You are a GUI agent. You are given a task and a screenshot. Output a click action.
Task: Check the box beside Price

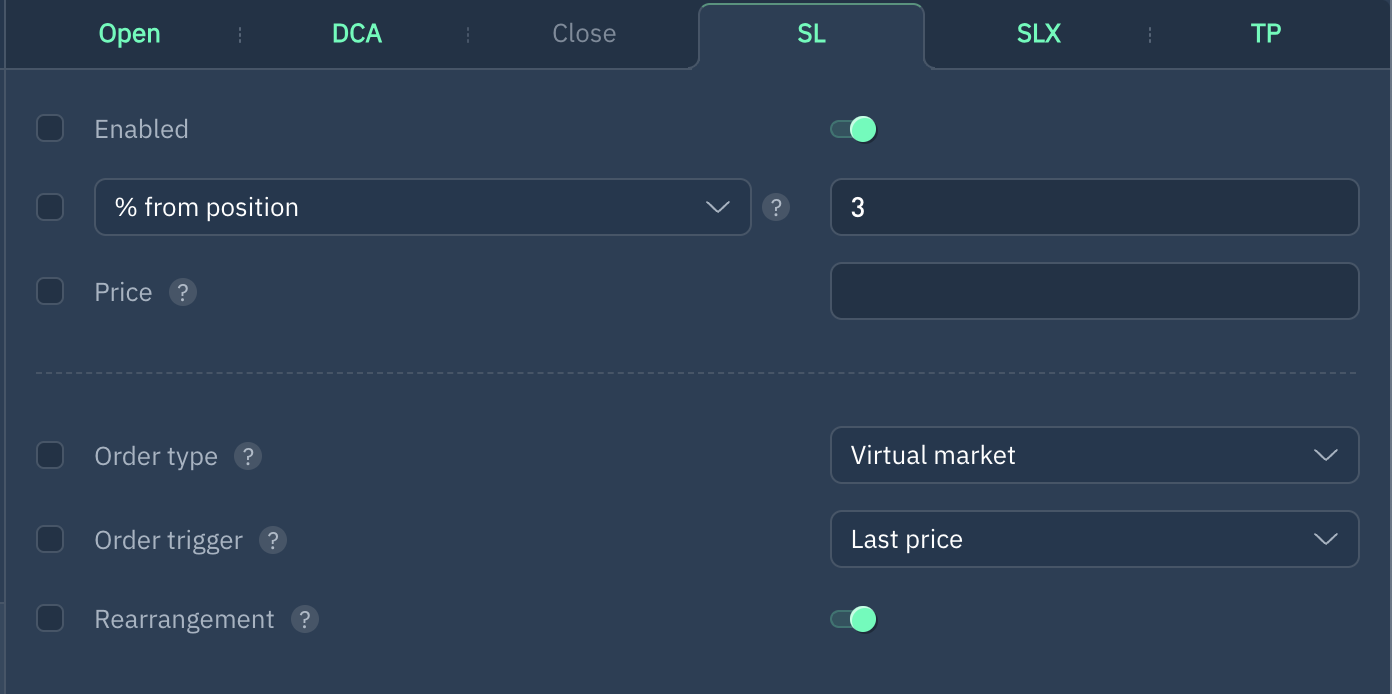[x=50, y=291]
